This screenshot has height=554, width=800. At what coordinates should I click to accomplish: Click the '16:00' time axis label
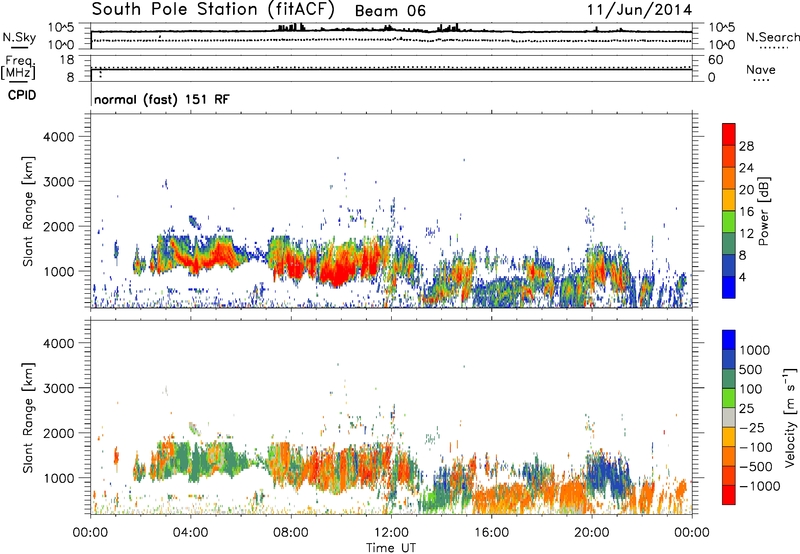click(x=491, y=533)
